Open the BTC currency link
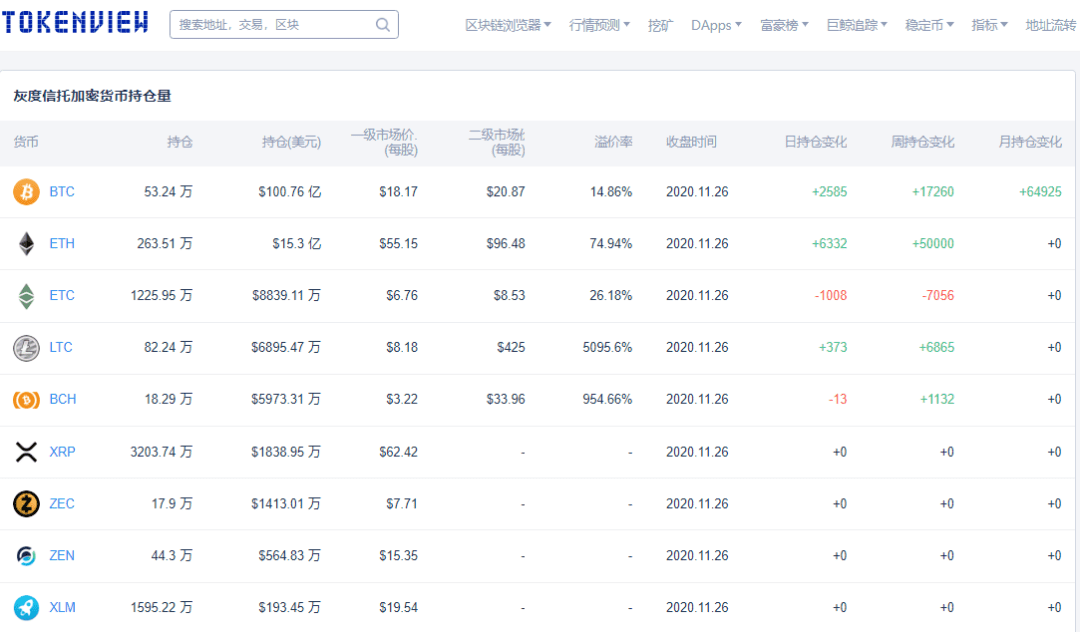Screen dimensions: 1080x632 pyautogui.click(x=62, y=192)
